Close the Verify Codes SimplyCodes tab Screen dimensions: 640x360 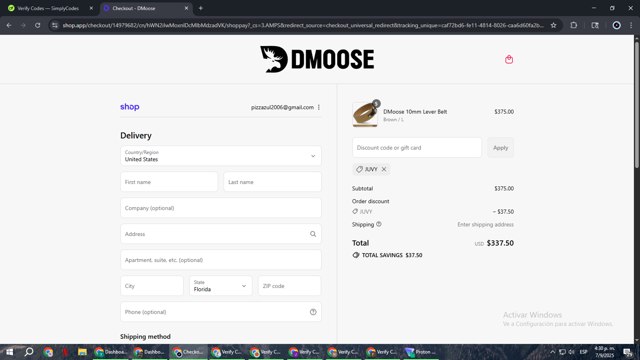(x=91, y=8)
